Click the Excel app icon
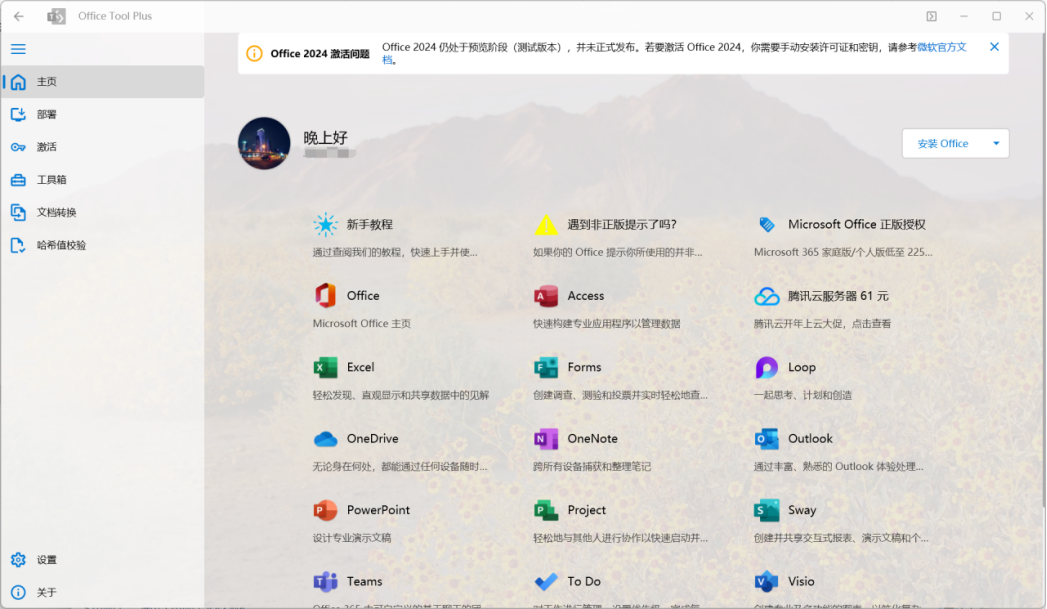 (x=325, y=367)
